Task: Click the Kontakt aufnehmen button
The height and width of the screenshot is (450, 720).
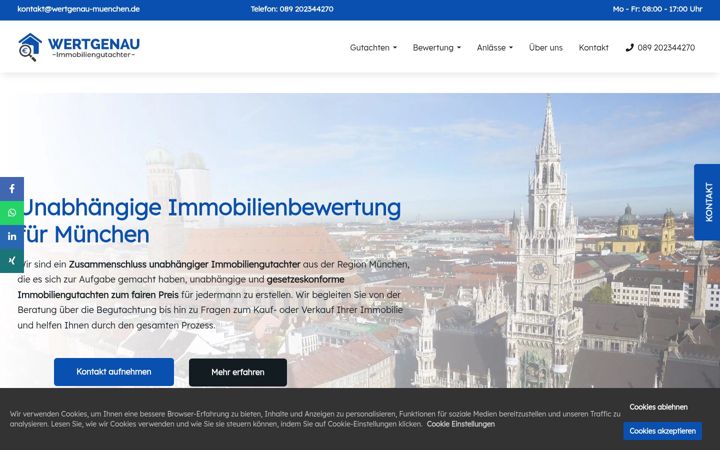Action: (x=114, y=372)
